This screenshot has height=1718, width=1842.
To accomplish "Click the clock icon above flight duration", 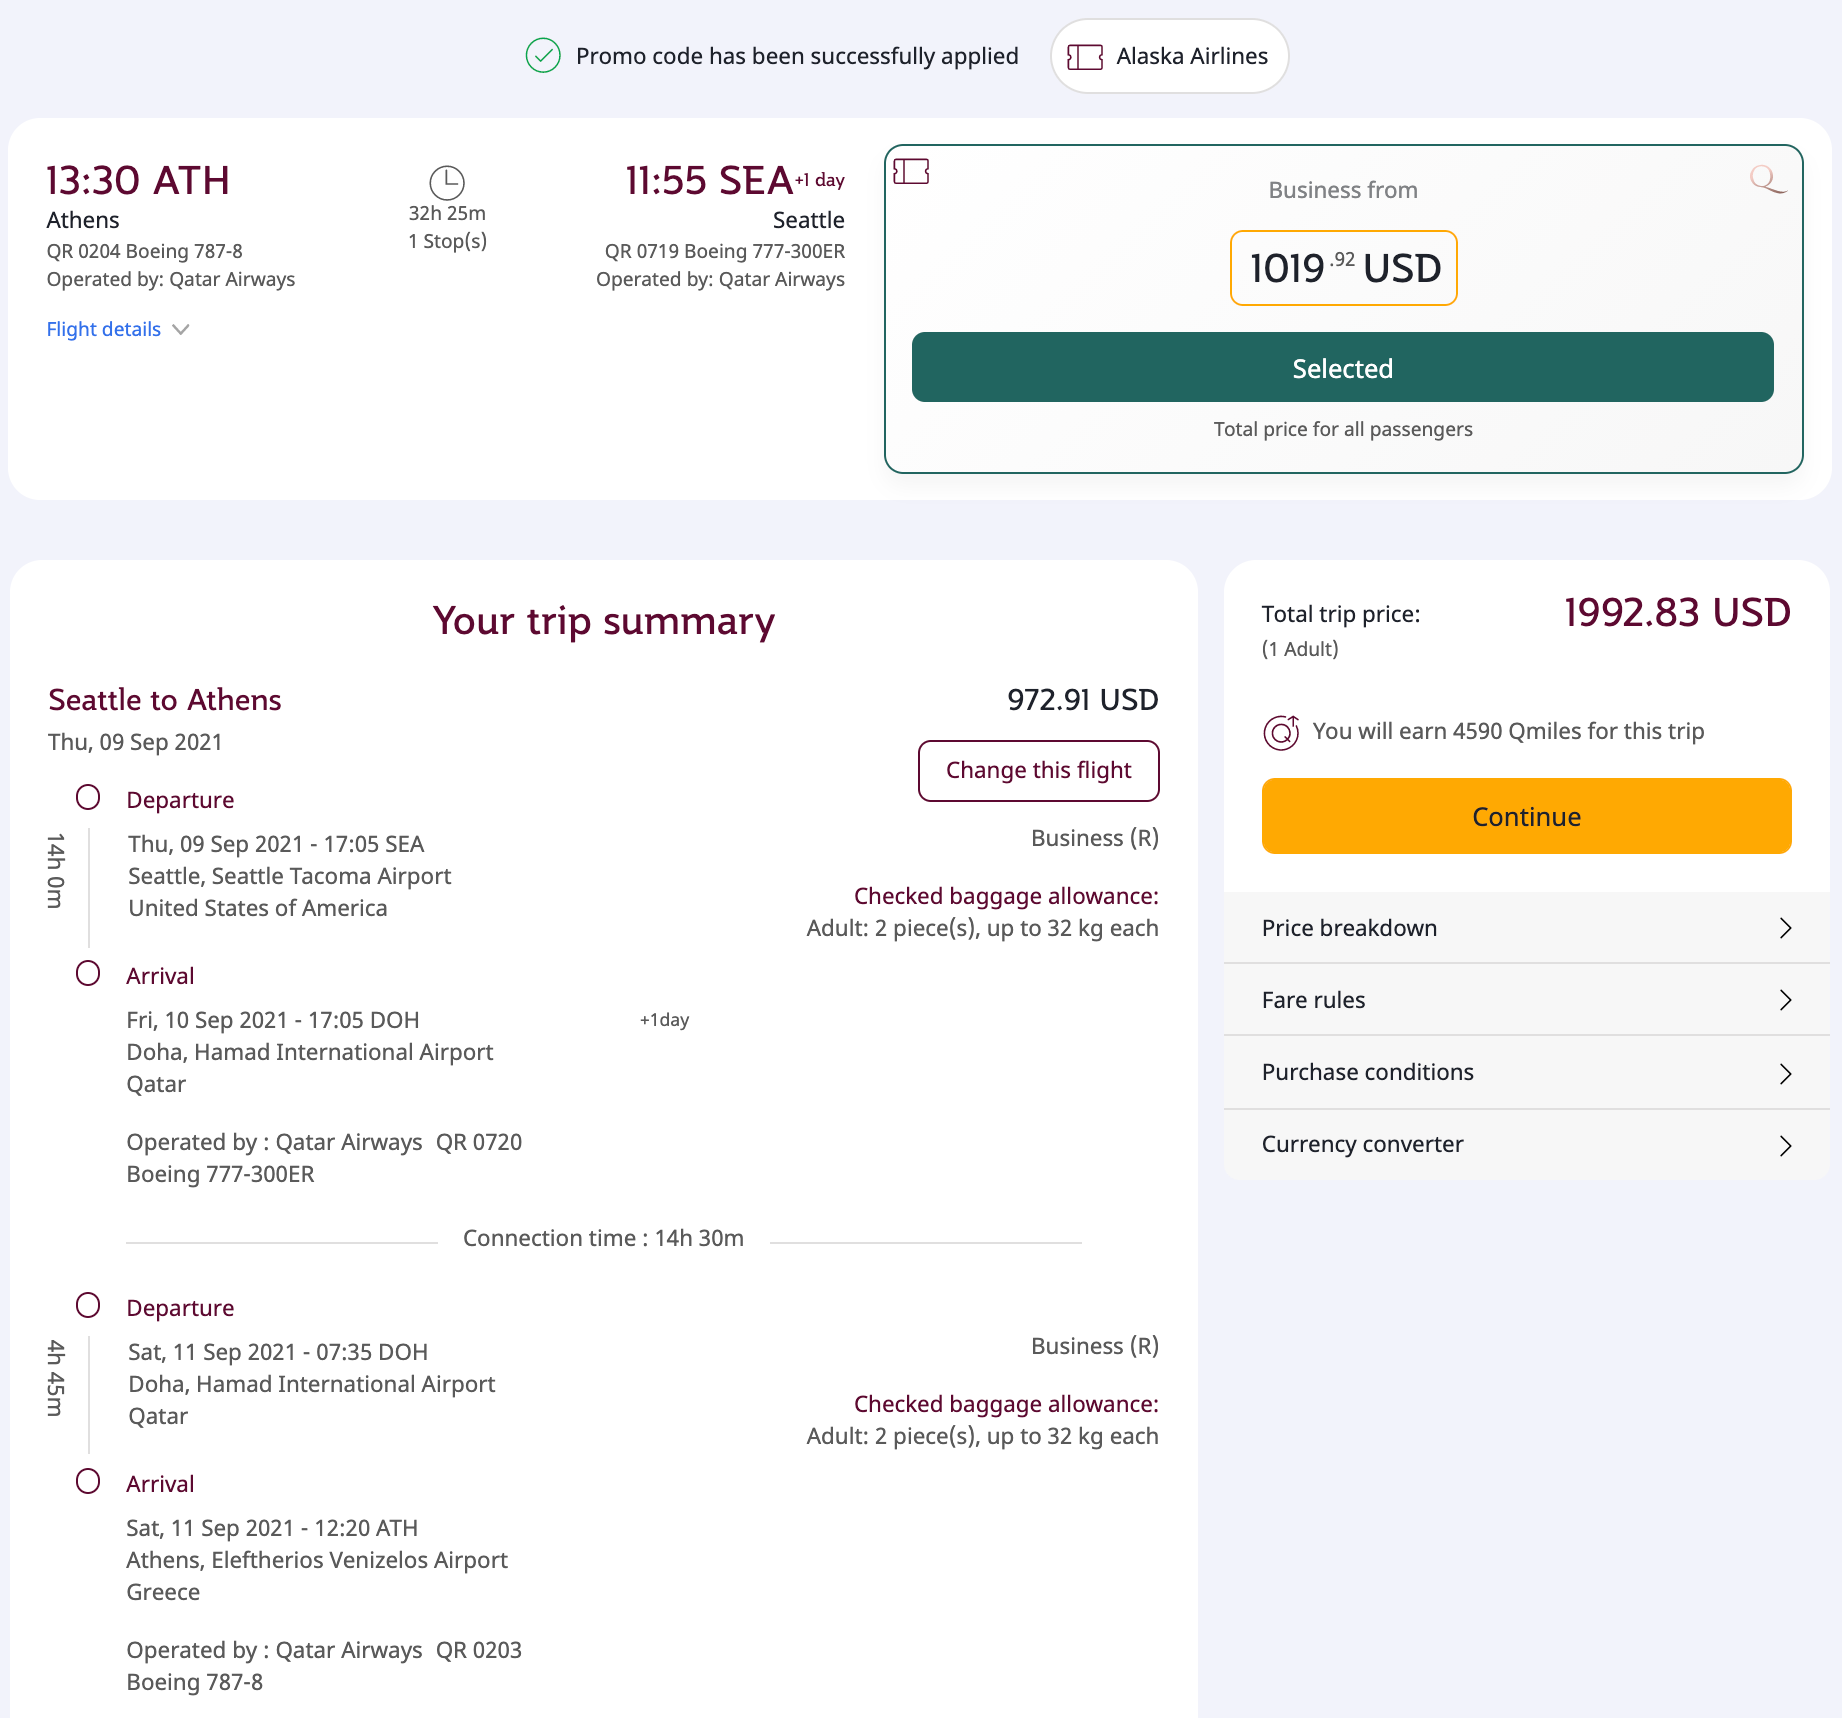I will (x=447, y=182).
